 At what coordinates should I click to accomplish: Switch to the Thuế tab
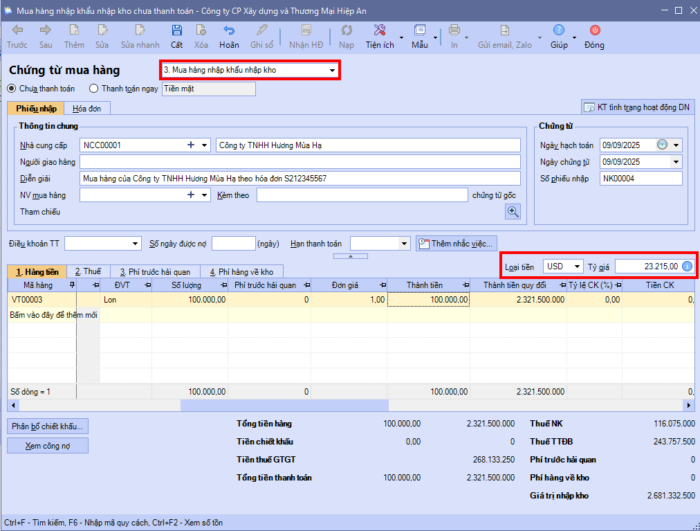pos(86,271)
